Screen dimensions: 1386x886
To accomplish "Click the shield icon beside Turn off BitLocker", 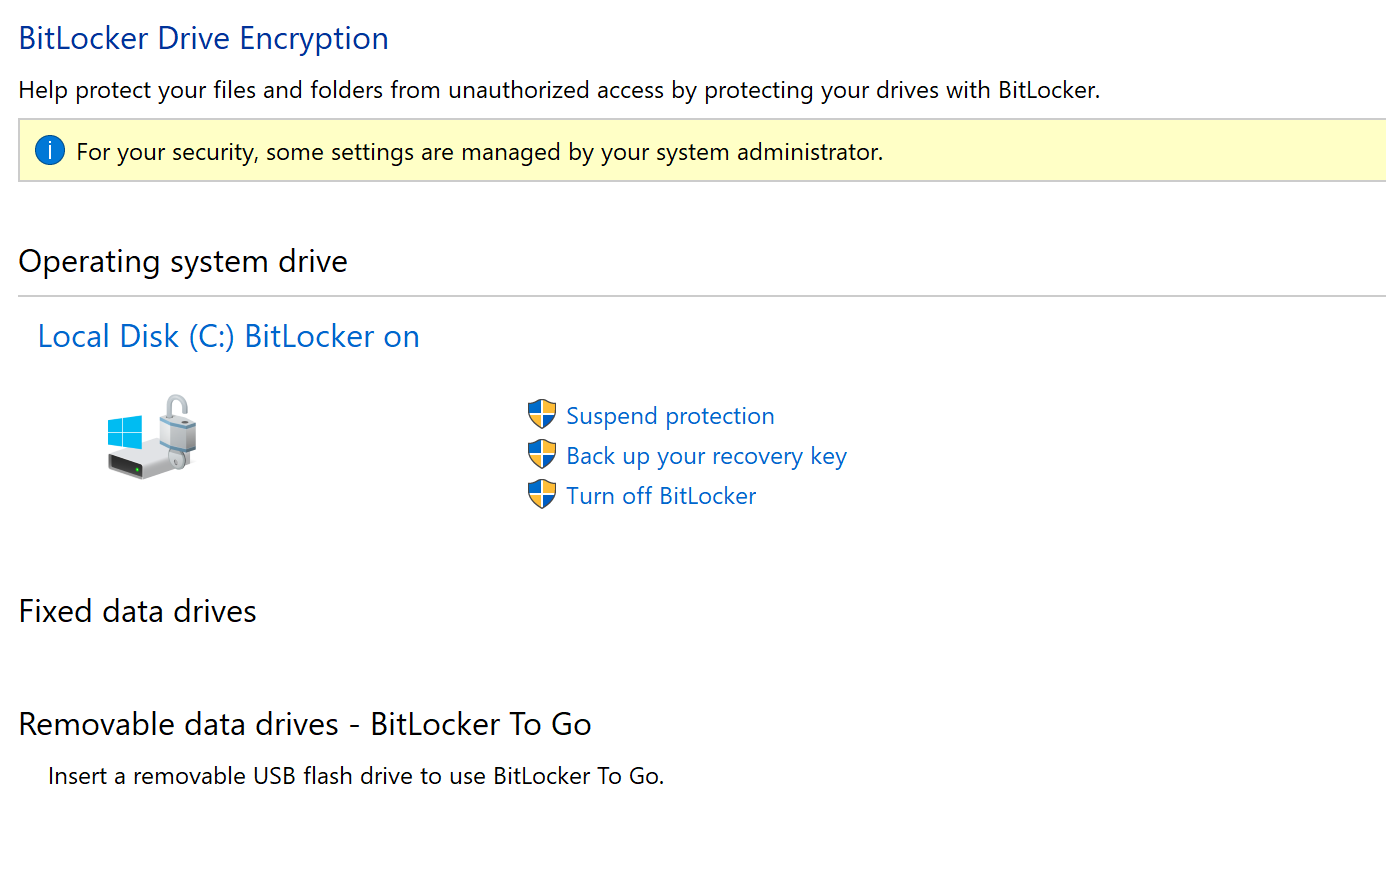I will (x=542, y=495).
